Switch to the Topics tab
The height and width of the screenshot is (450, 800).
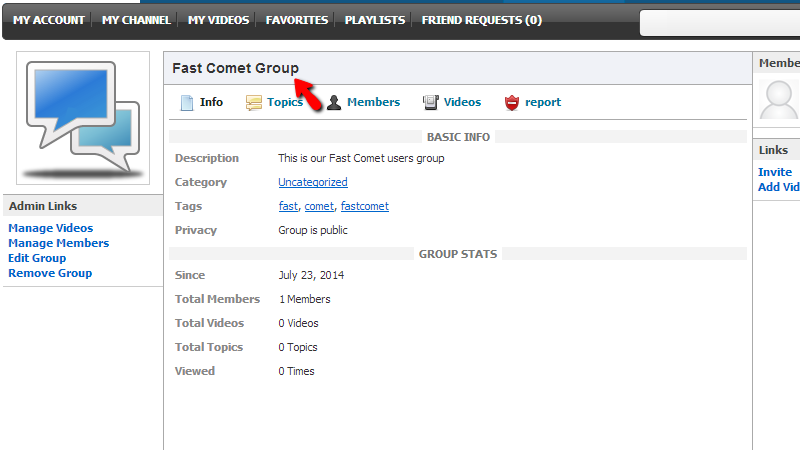click(285, 102)
